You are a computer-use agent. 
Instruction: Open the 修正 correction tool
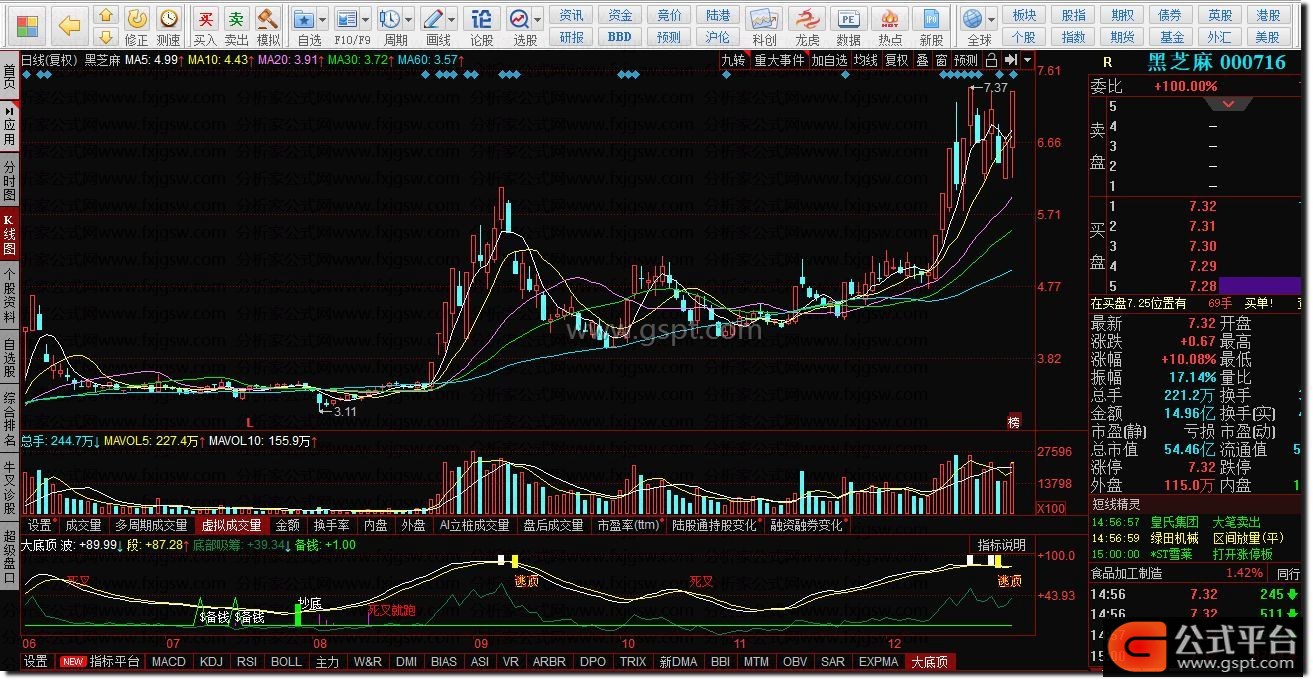pyautogui.click(x=137, y=26)
